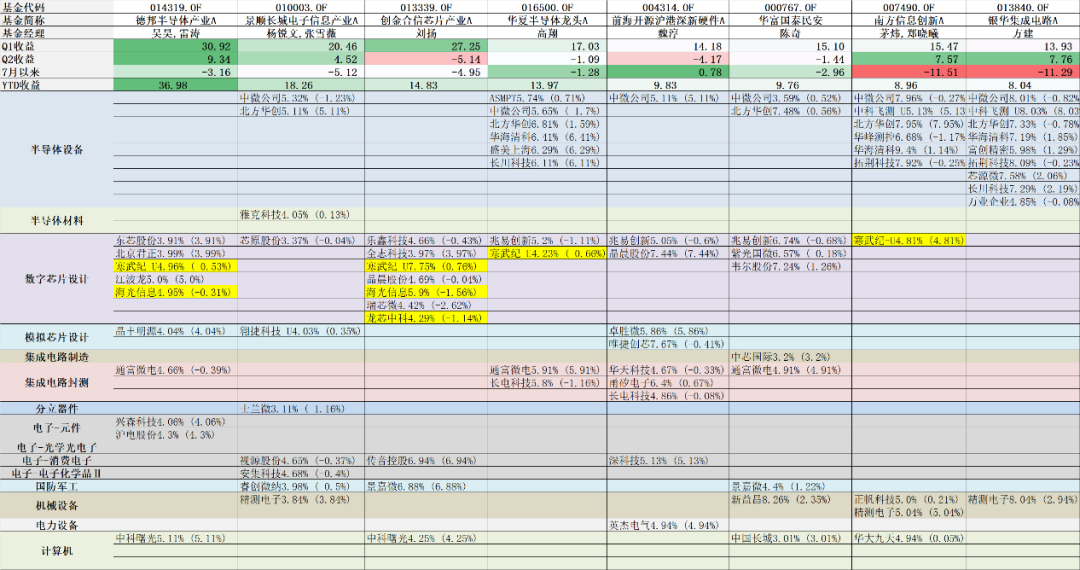
Task: Click the green cell 0.78
Action: [668, 72]
